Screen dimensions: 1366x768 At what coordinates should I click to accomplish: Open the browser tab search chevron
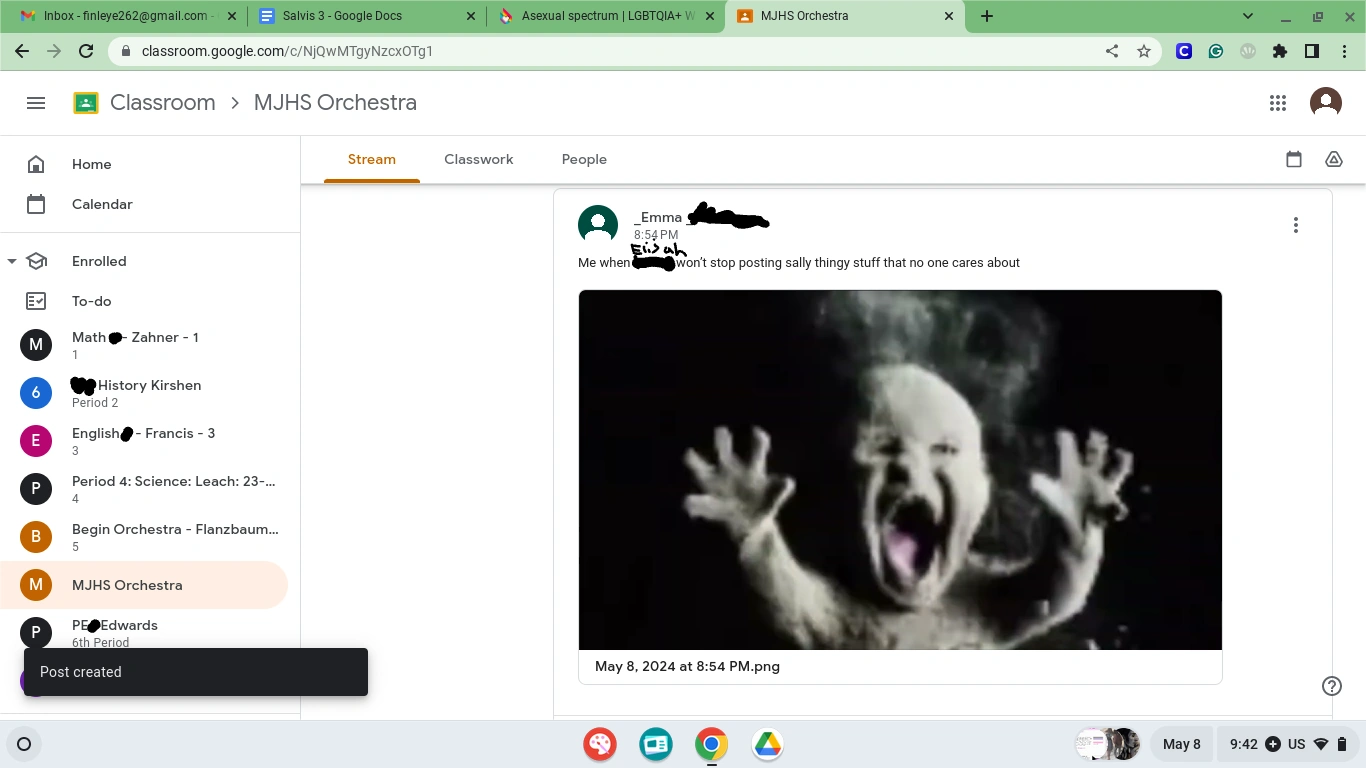[1246, 16]
